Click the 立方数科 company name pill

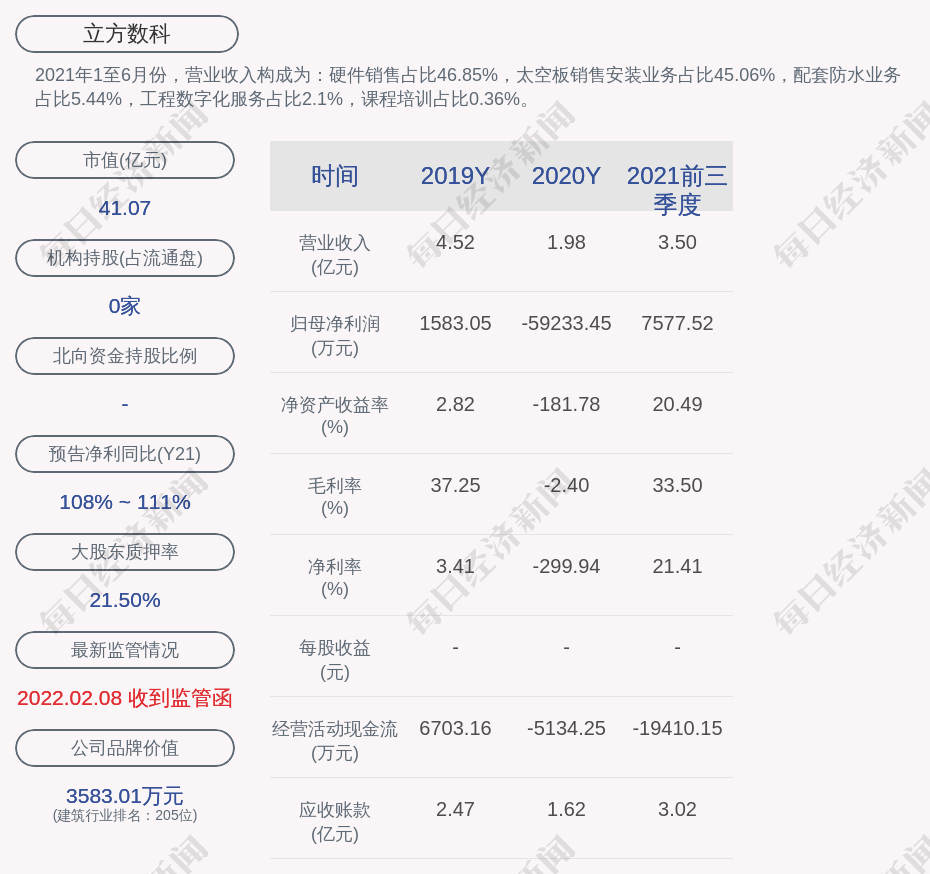127,34
